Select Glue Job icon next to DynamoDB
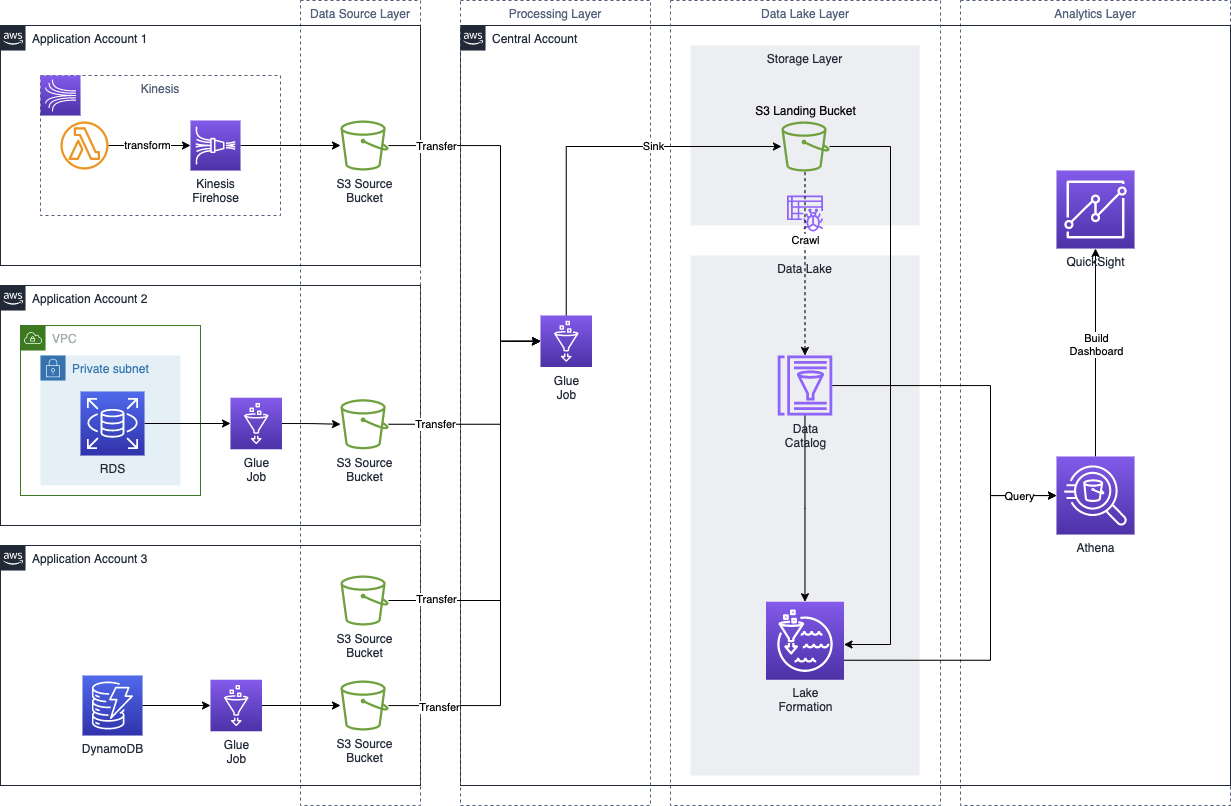 point(236,705)
